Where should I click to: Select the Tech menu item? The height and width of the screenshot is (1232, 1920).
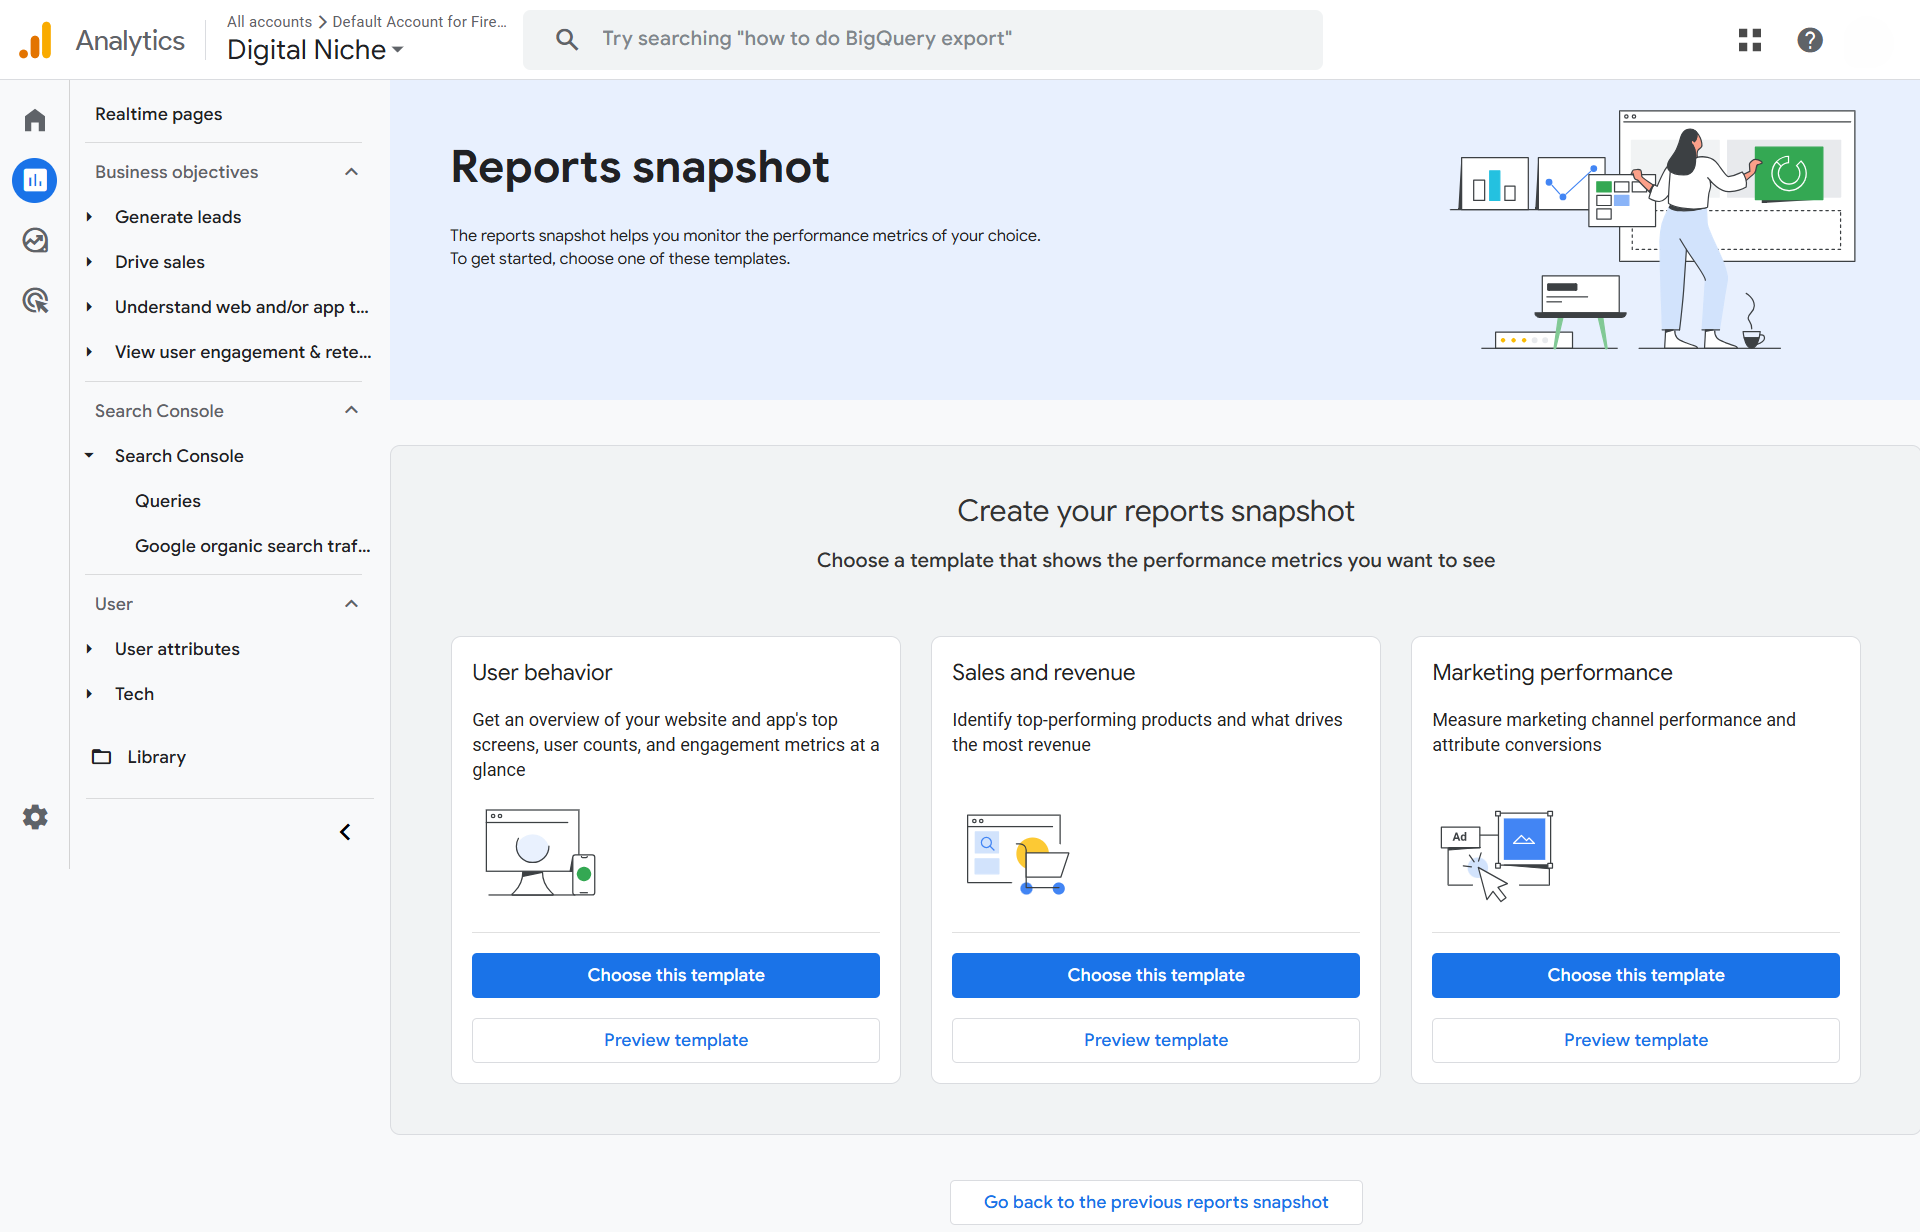[x=134, y=694]
